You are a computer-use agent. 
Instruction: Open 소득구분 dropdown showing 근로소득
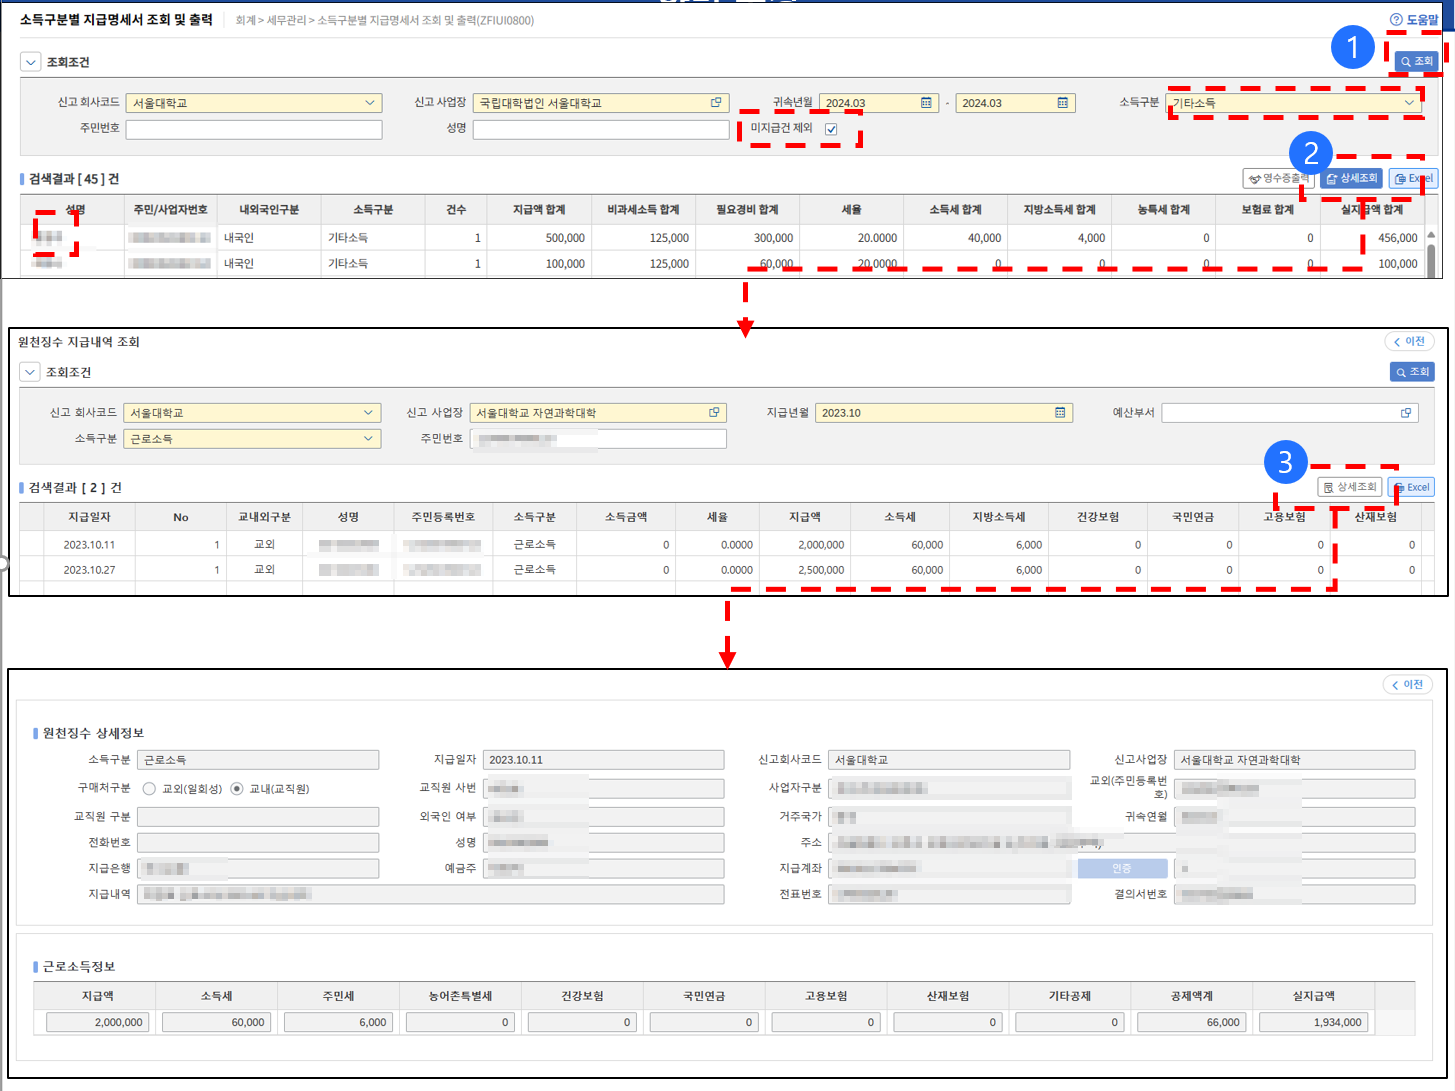(251, 439)
